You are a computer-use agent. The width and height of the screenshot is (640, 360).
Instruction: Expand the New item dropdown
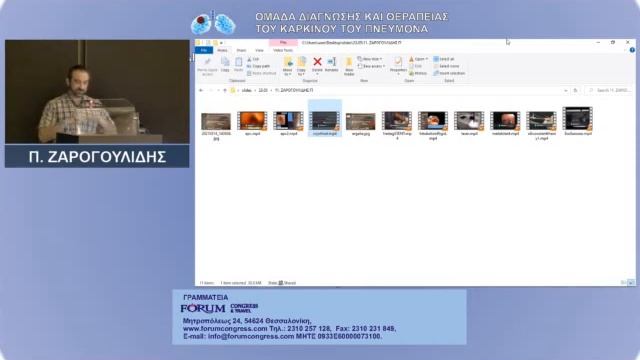pos(370,59)
